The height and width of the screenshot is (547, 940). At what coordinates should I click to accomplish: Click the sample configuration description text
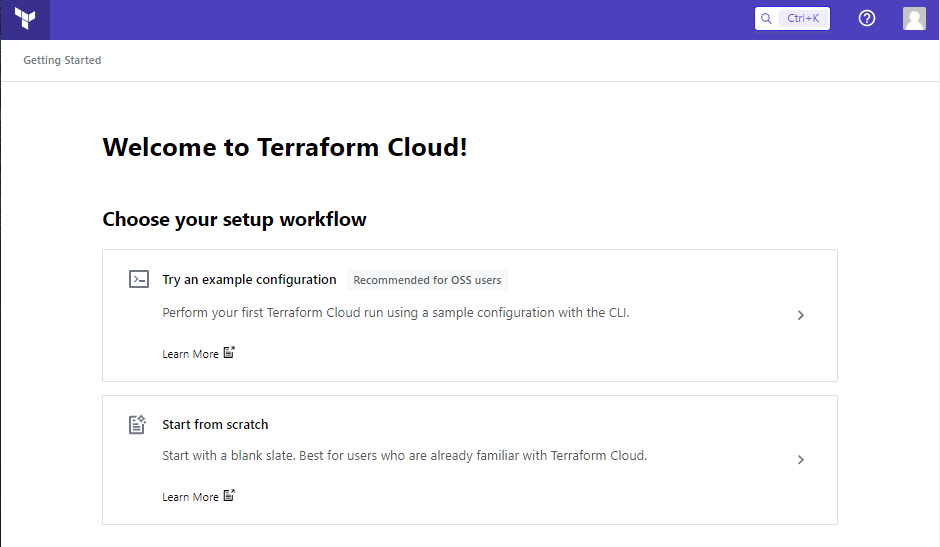pos(396,312)
